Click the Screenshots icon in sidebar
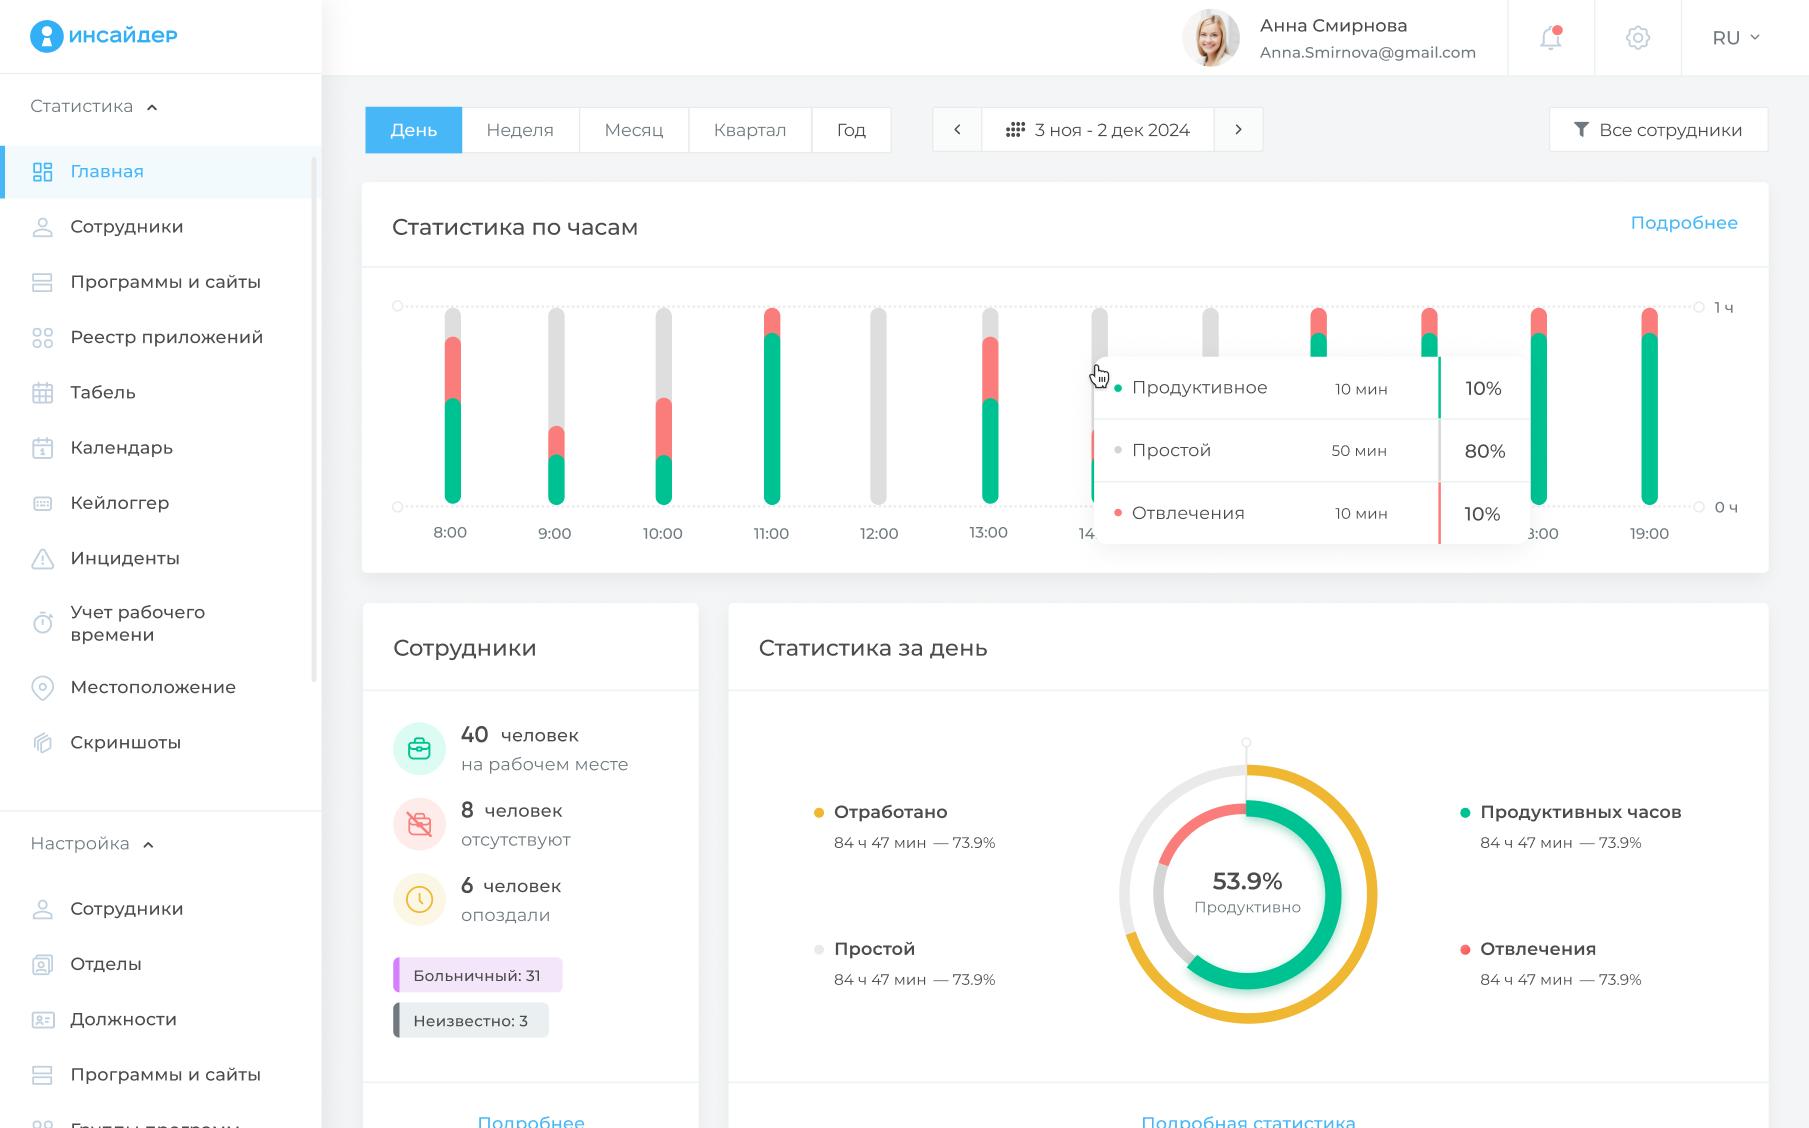Viewport: 1809px width, 1128px height. click(x=42, y=743)
